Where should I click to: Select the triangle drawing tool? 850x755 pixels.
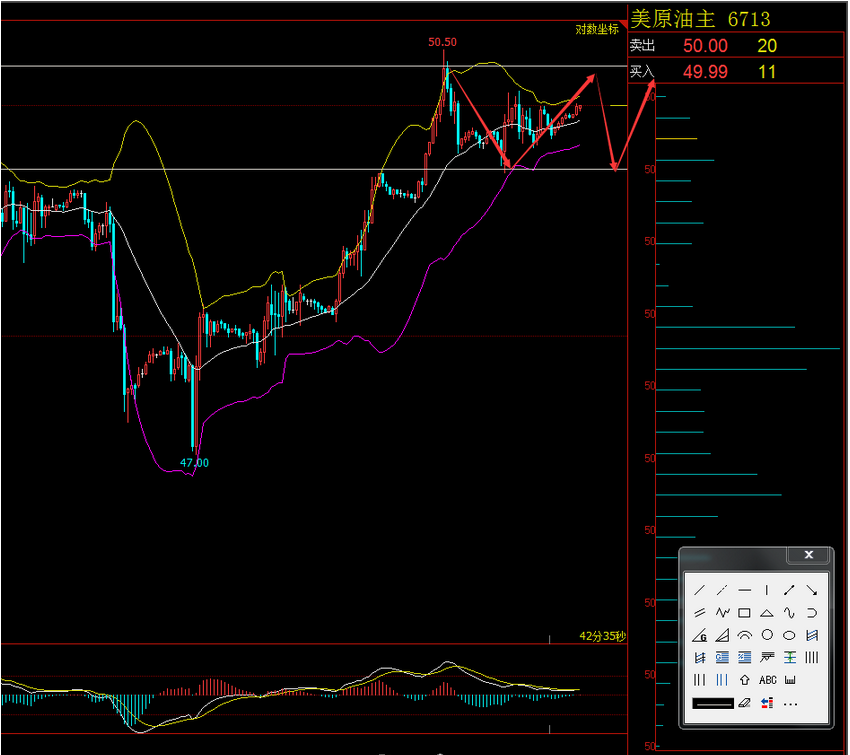[767, 613]
